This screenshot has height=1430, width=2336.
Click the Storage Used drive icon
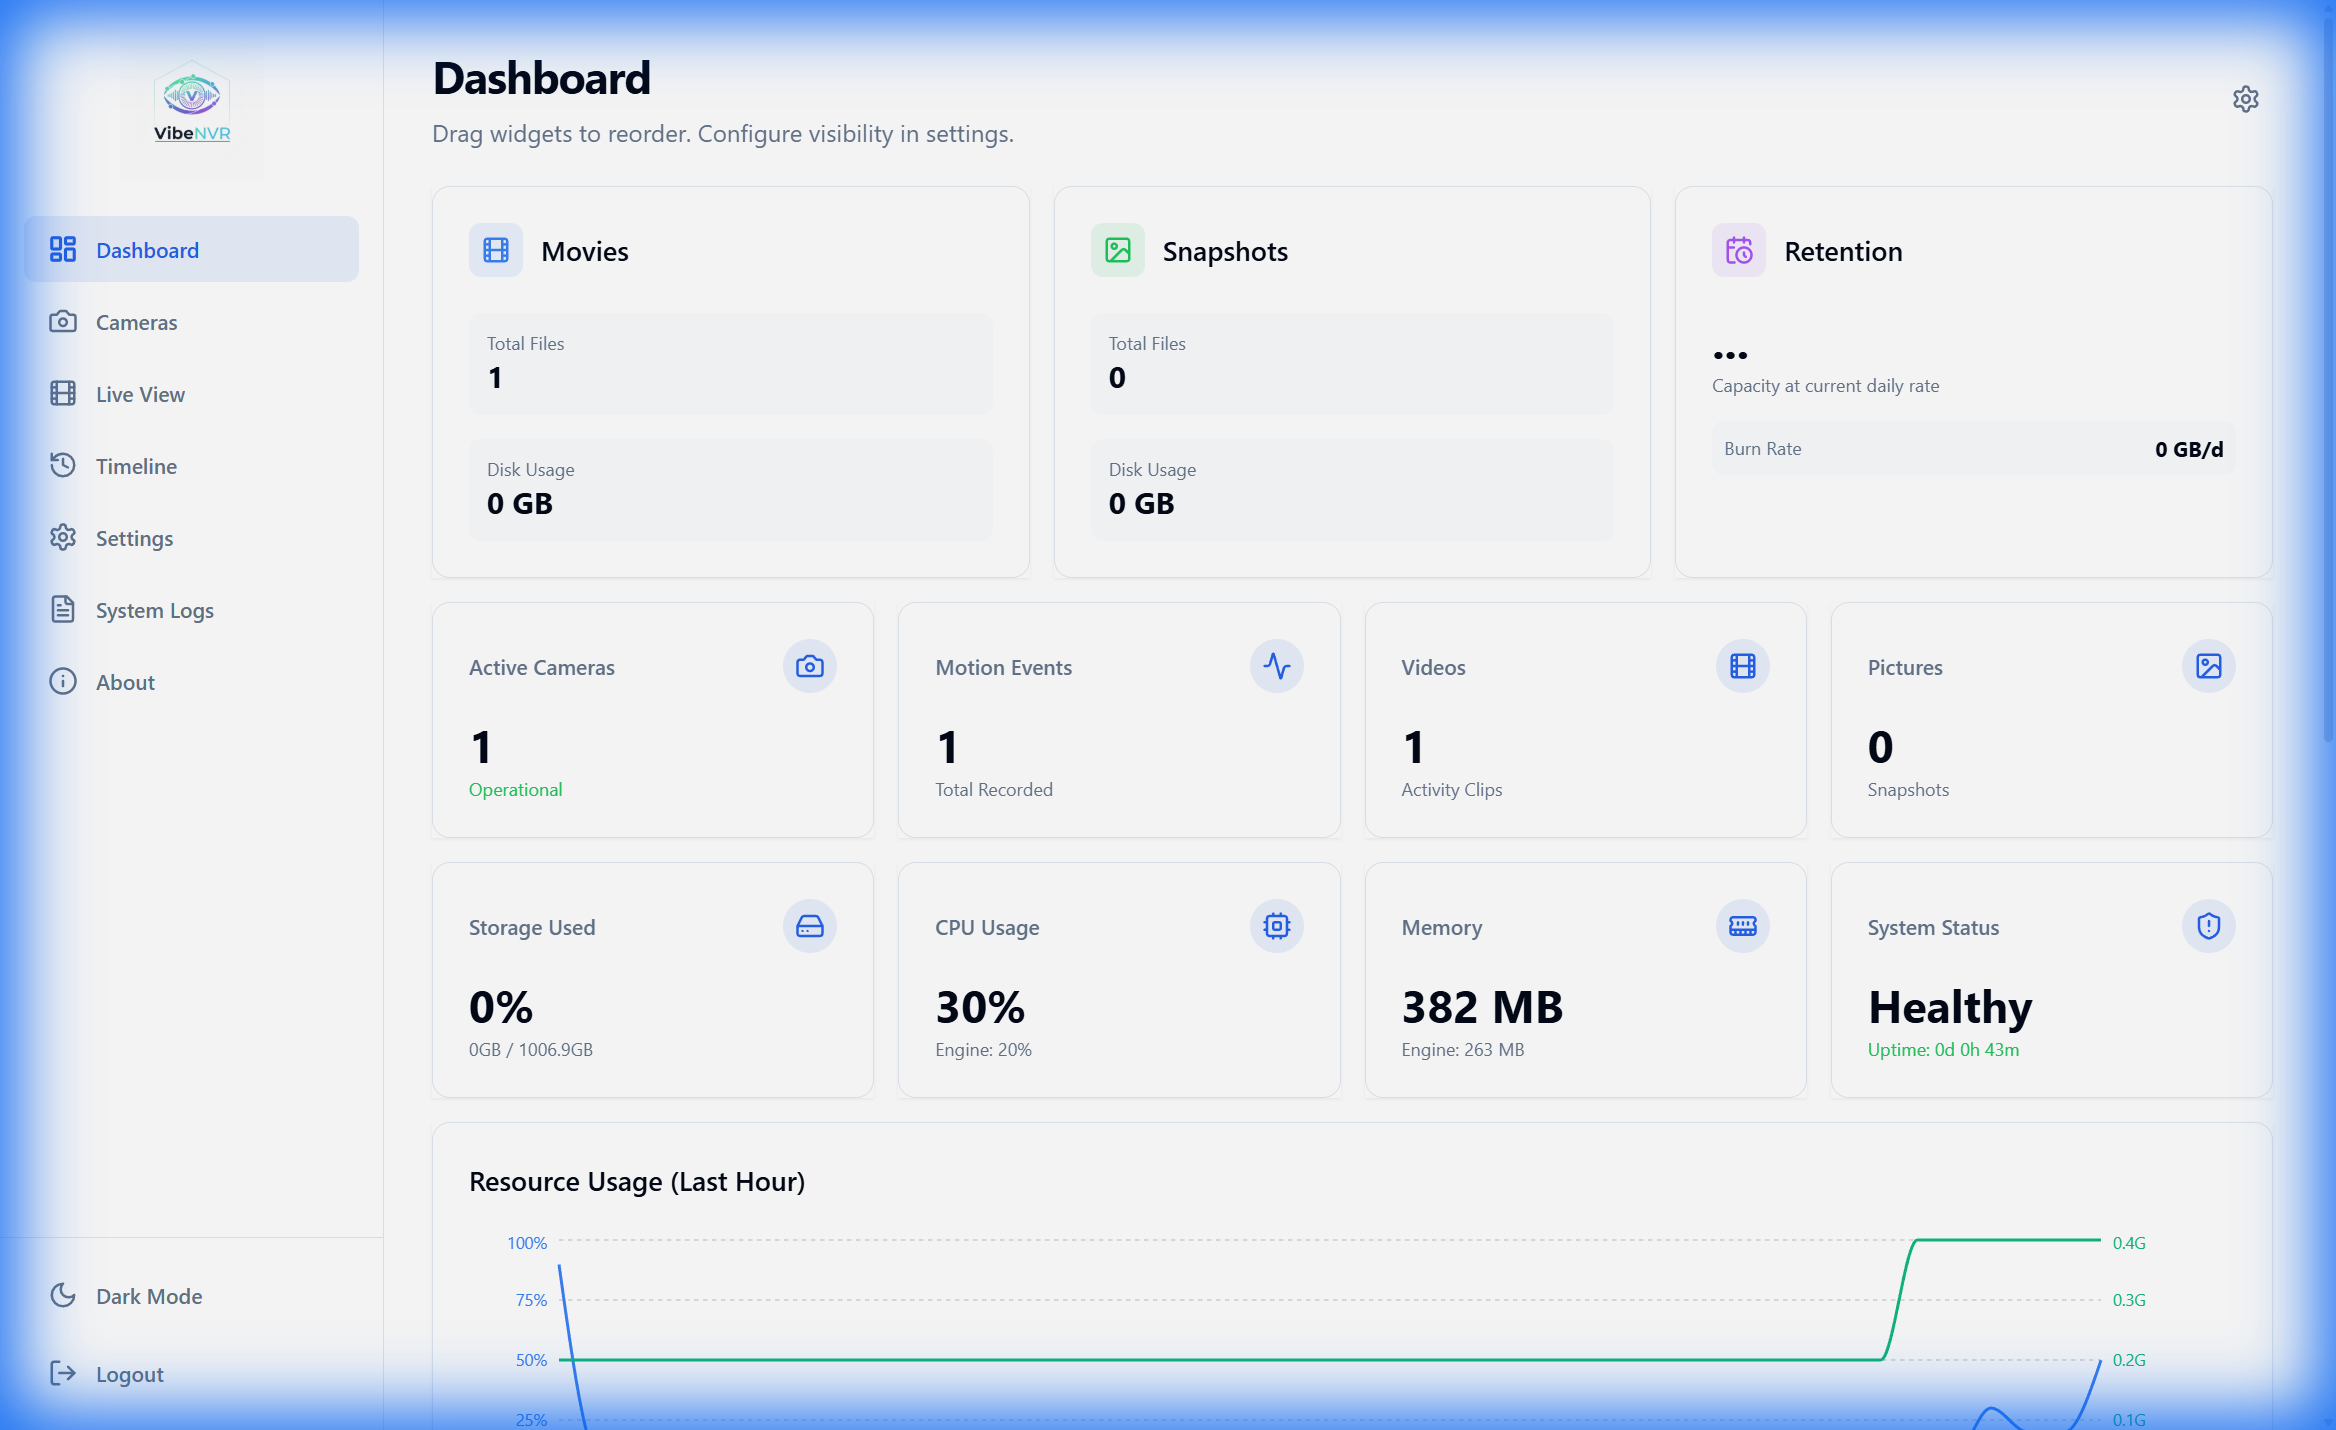tap(809, 926)
